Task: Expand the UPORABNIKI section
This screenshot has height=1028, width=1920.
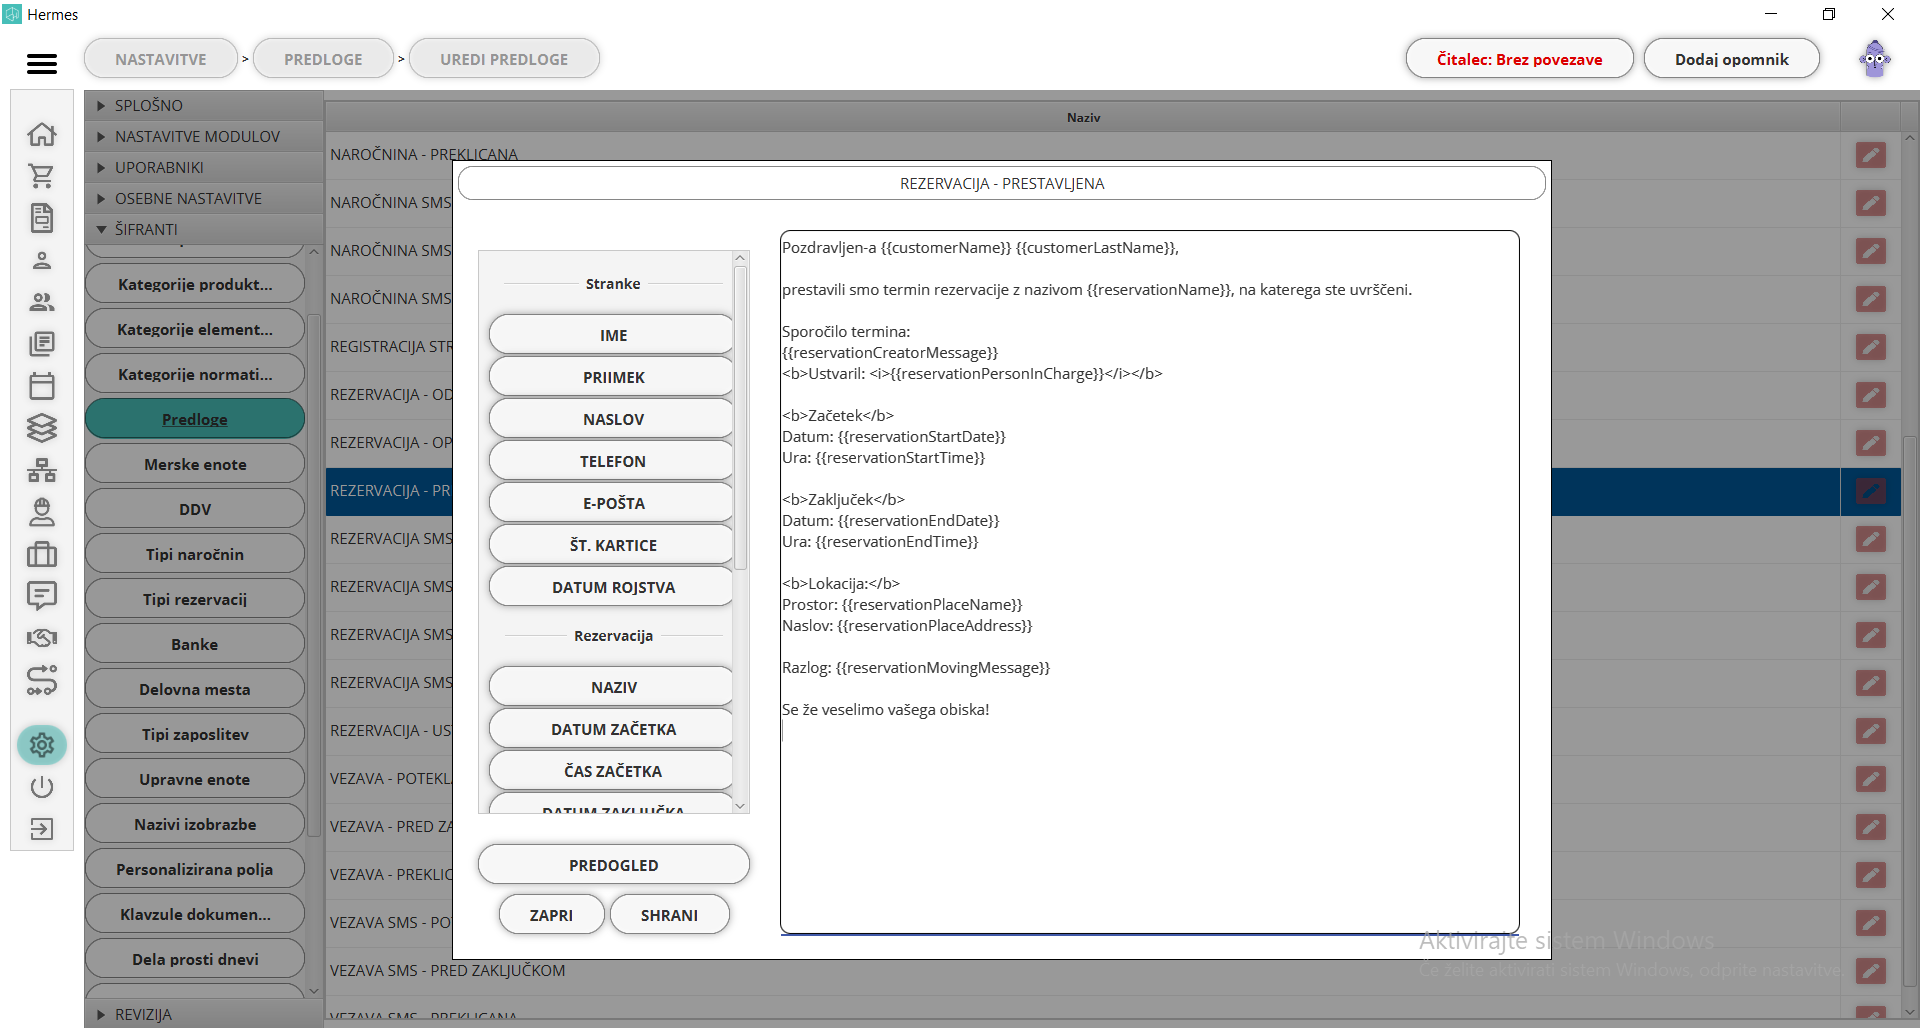Action: click(x=204, y=167)
